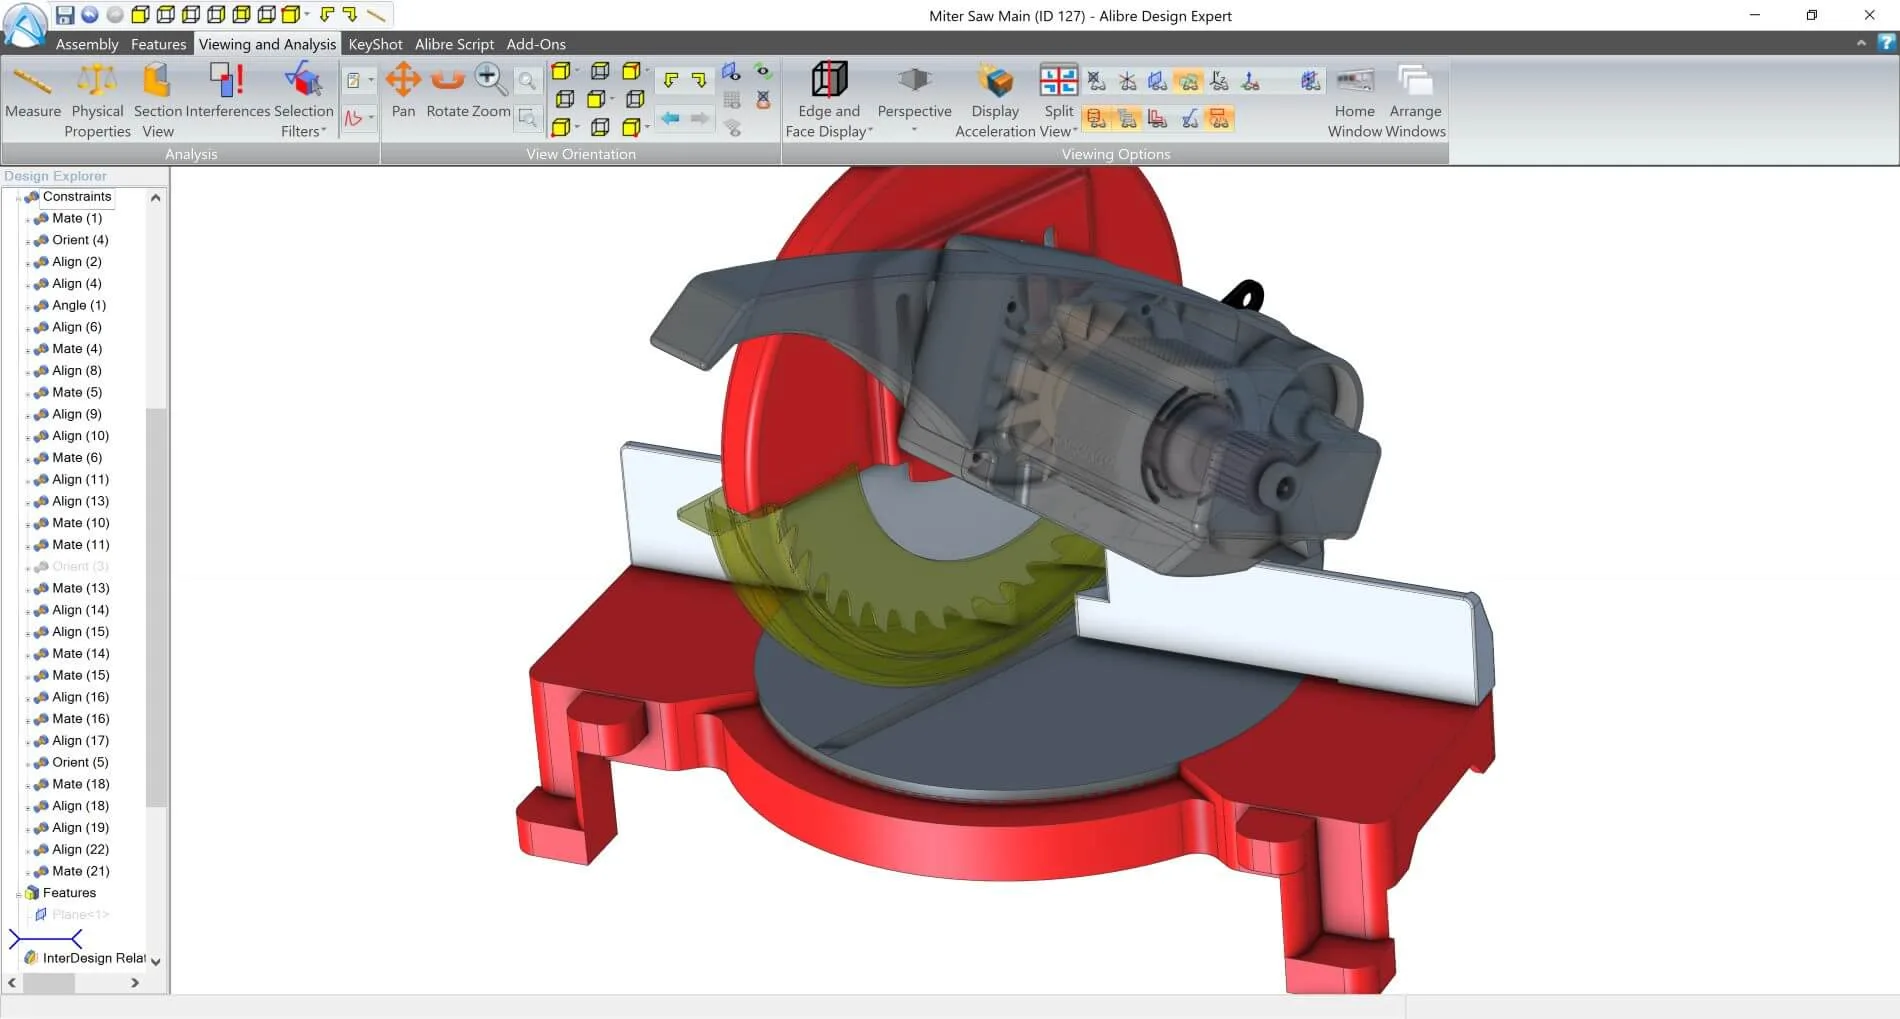1900x1019 pixels.
Task: Expand the Edge and Face Display menu
Action: click(x=828, y=100)
